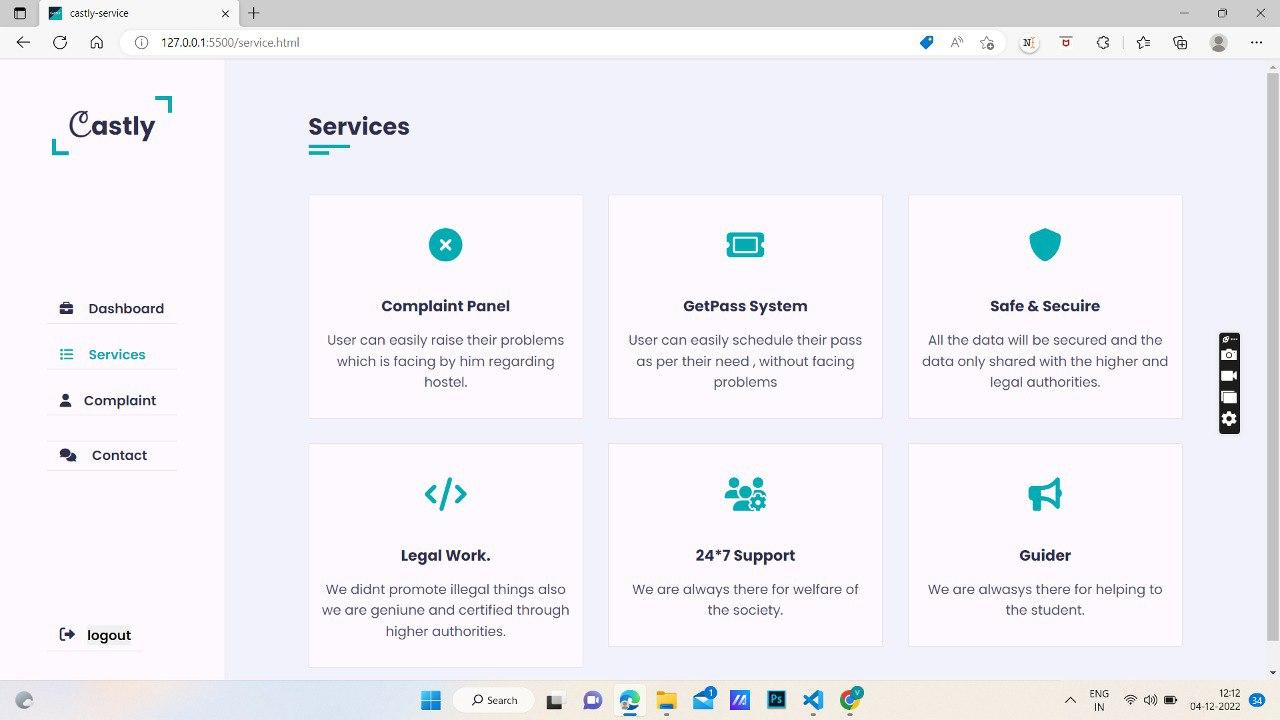Navigate back with the browser back arrow
The image size is (1280, 720).
click(x=23, y=42)
